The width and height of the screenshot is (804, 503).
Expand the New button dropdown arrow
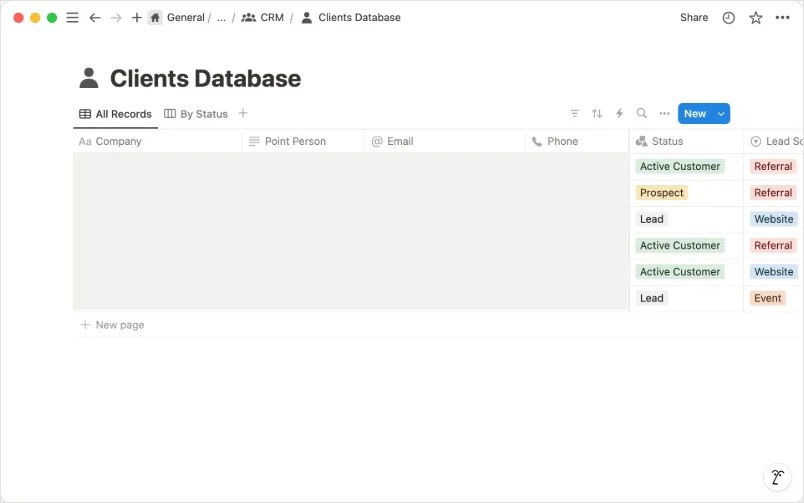[x=721, y=114]
